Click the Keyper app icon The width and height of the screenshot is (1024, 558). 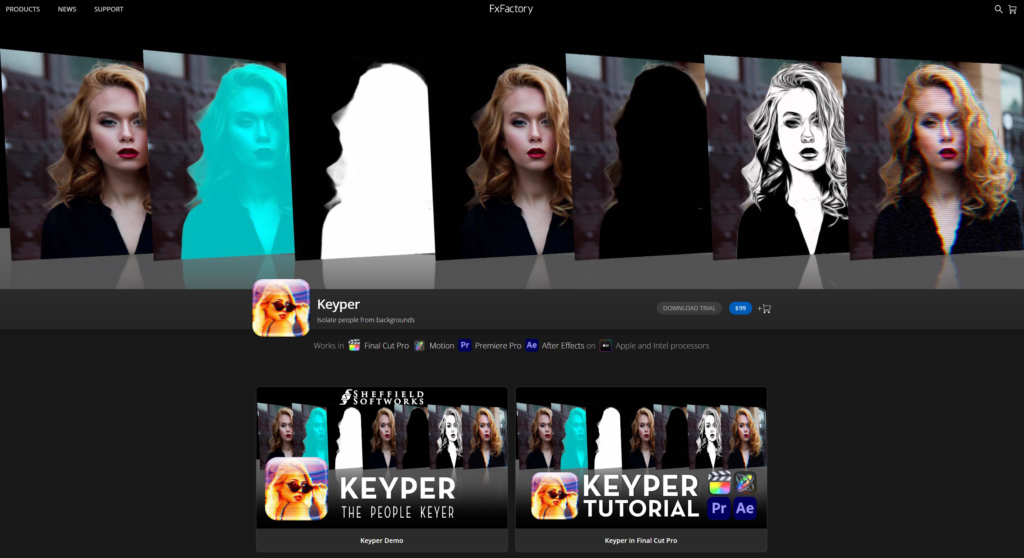(x=281, y=308)
